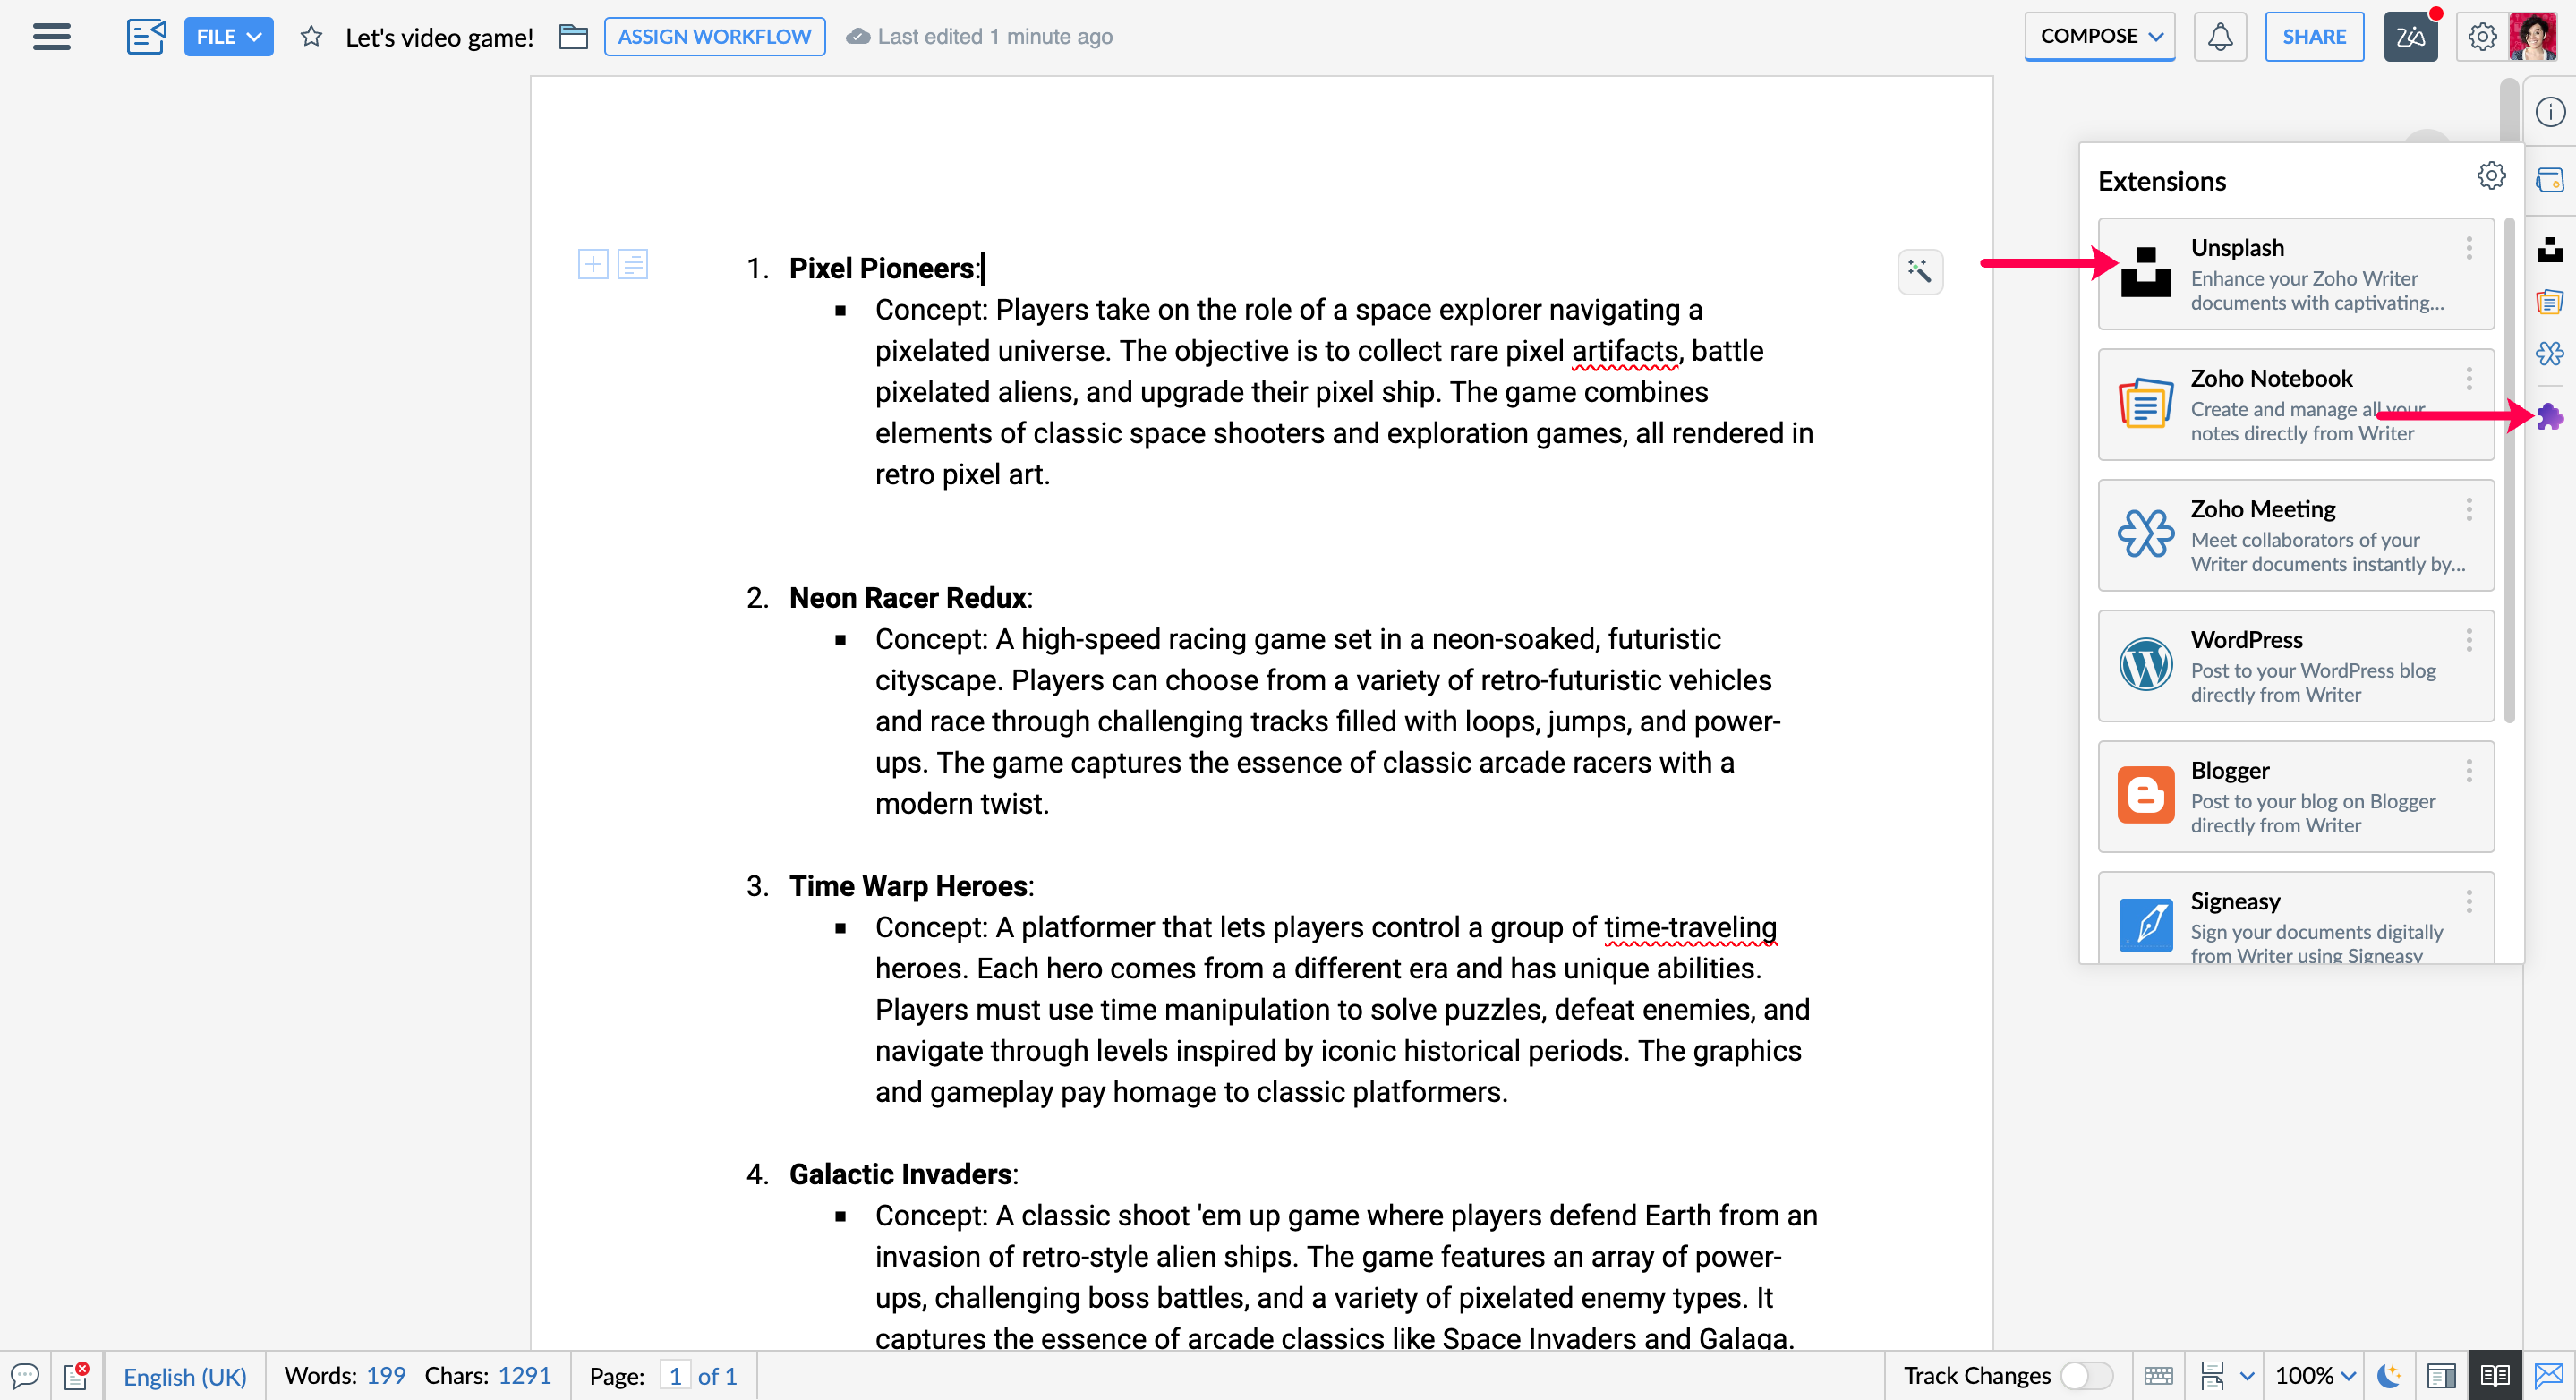Select the WordPress extension card
The height and width of the screenshot is (1400, 2576).
coord(2295,666)
